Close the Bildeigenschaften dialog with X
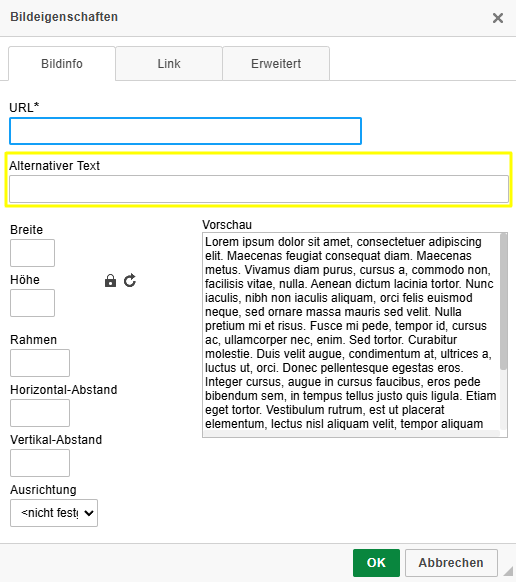Image resolution: width=516 pixels, height=582 pixels. coord(498,17)
